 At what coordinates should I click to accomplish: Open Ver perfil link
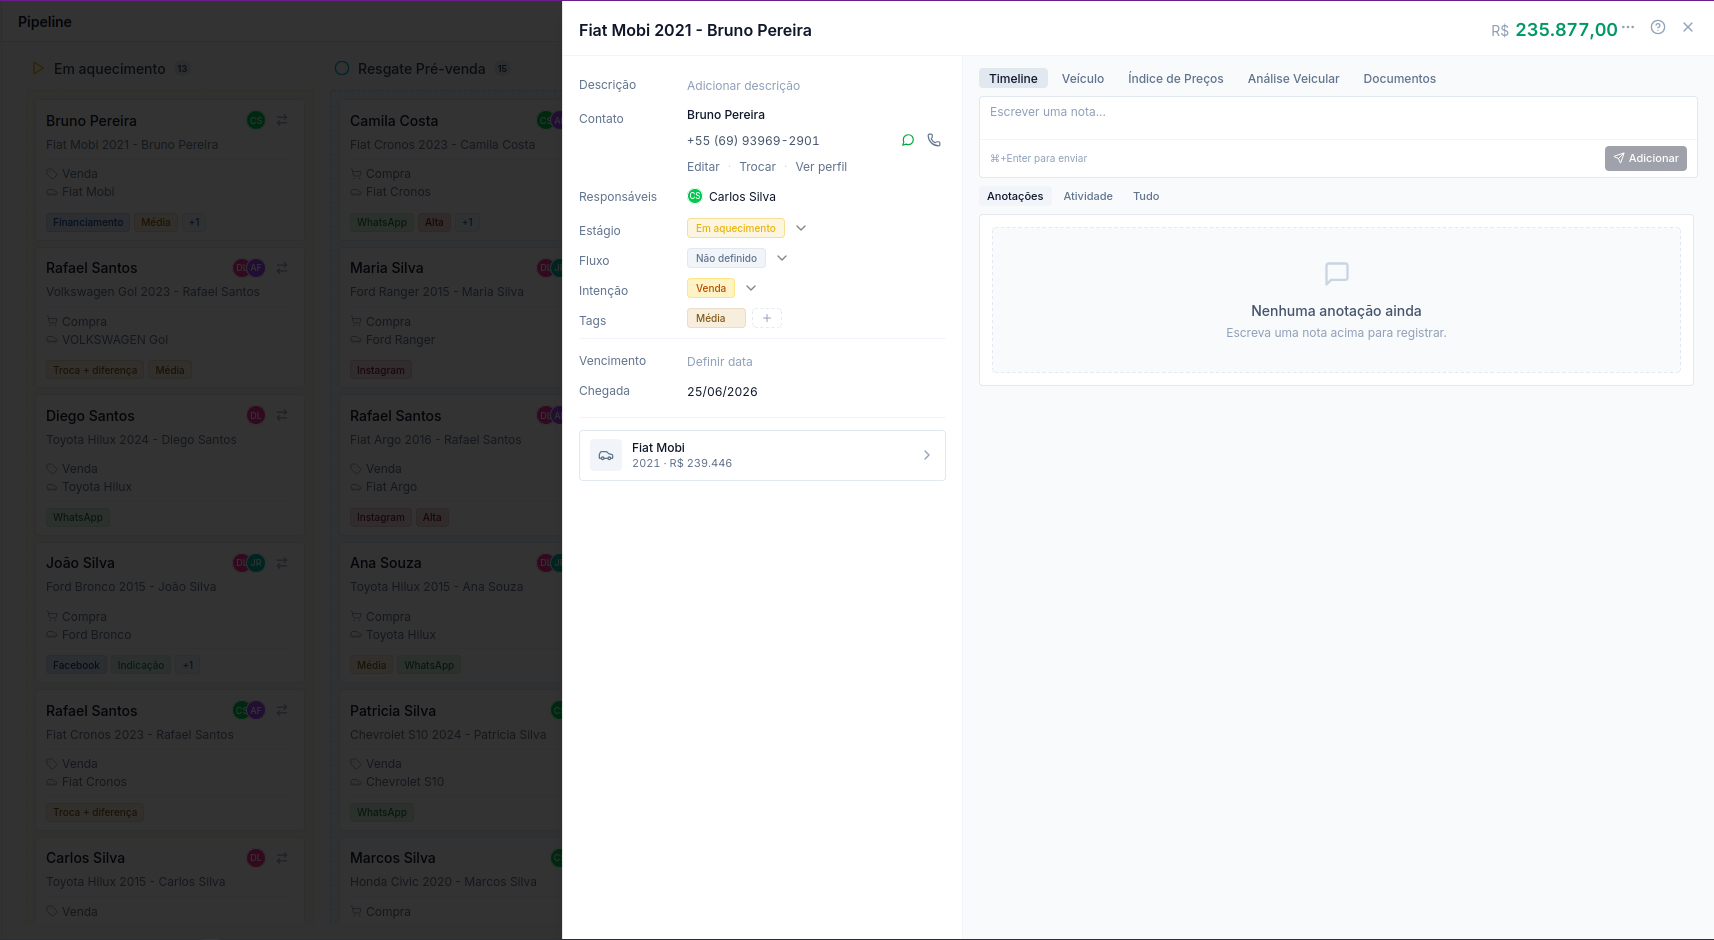click(821, 167)
